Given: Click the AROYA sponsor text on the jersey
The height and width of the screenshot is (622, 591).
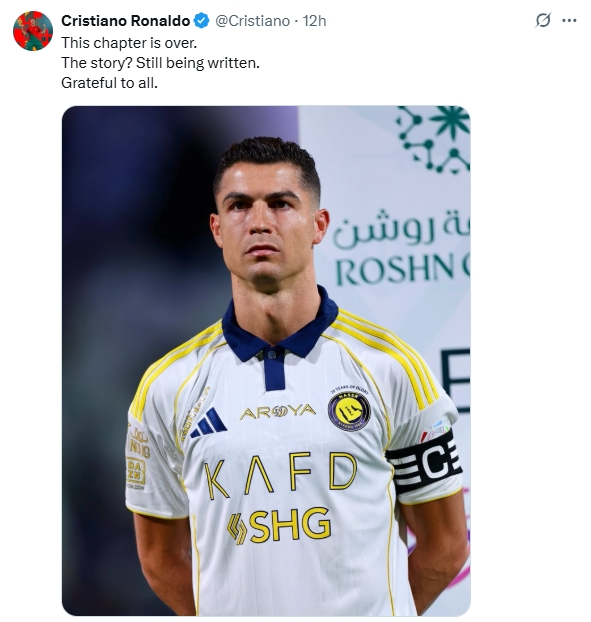Looking at the screenshot, I should [x=277, y=412].
